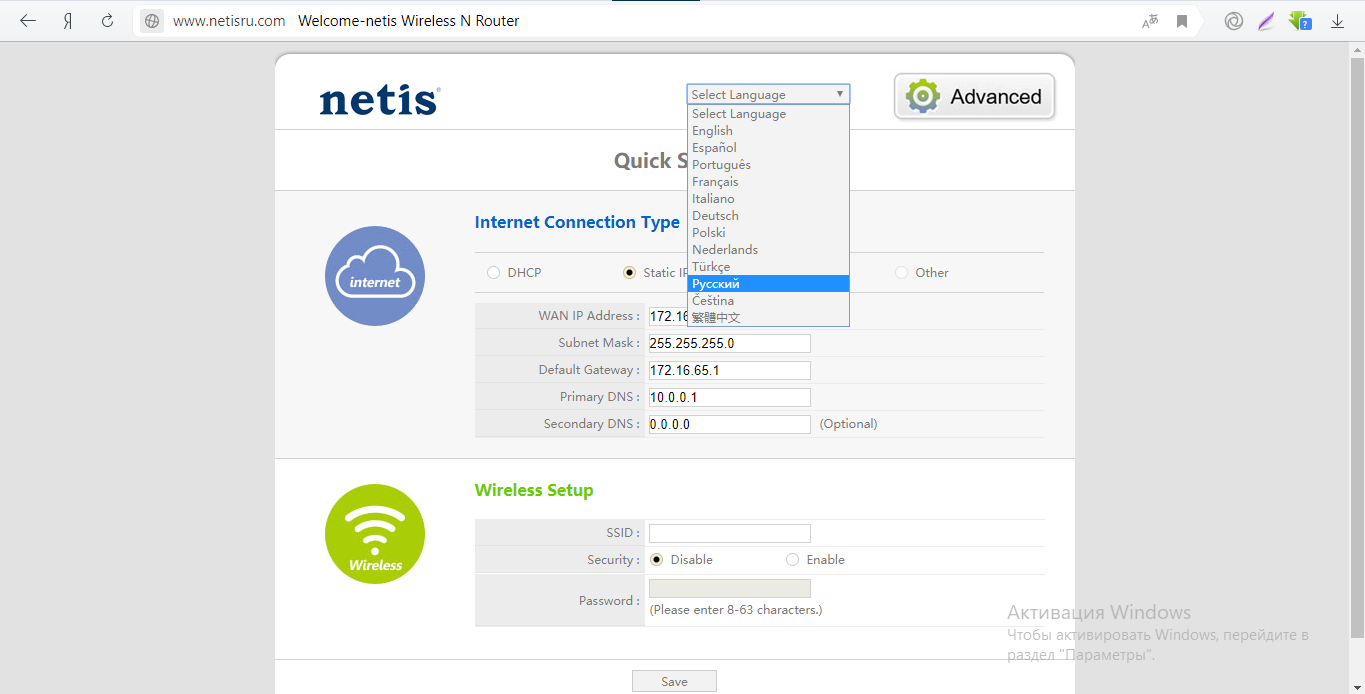Click the blue internet cloud icon
Image resolution: width=1365 pixels, height=694 pixels.
coord(375,276)
